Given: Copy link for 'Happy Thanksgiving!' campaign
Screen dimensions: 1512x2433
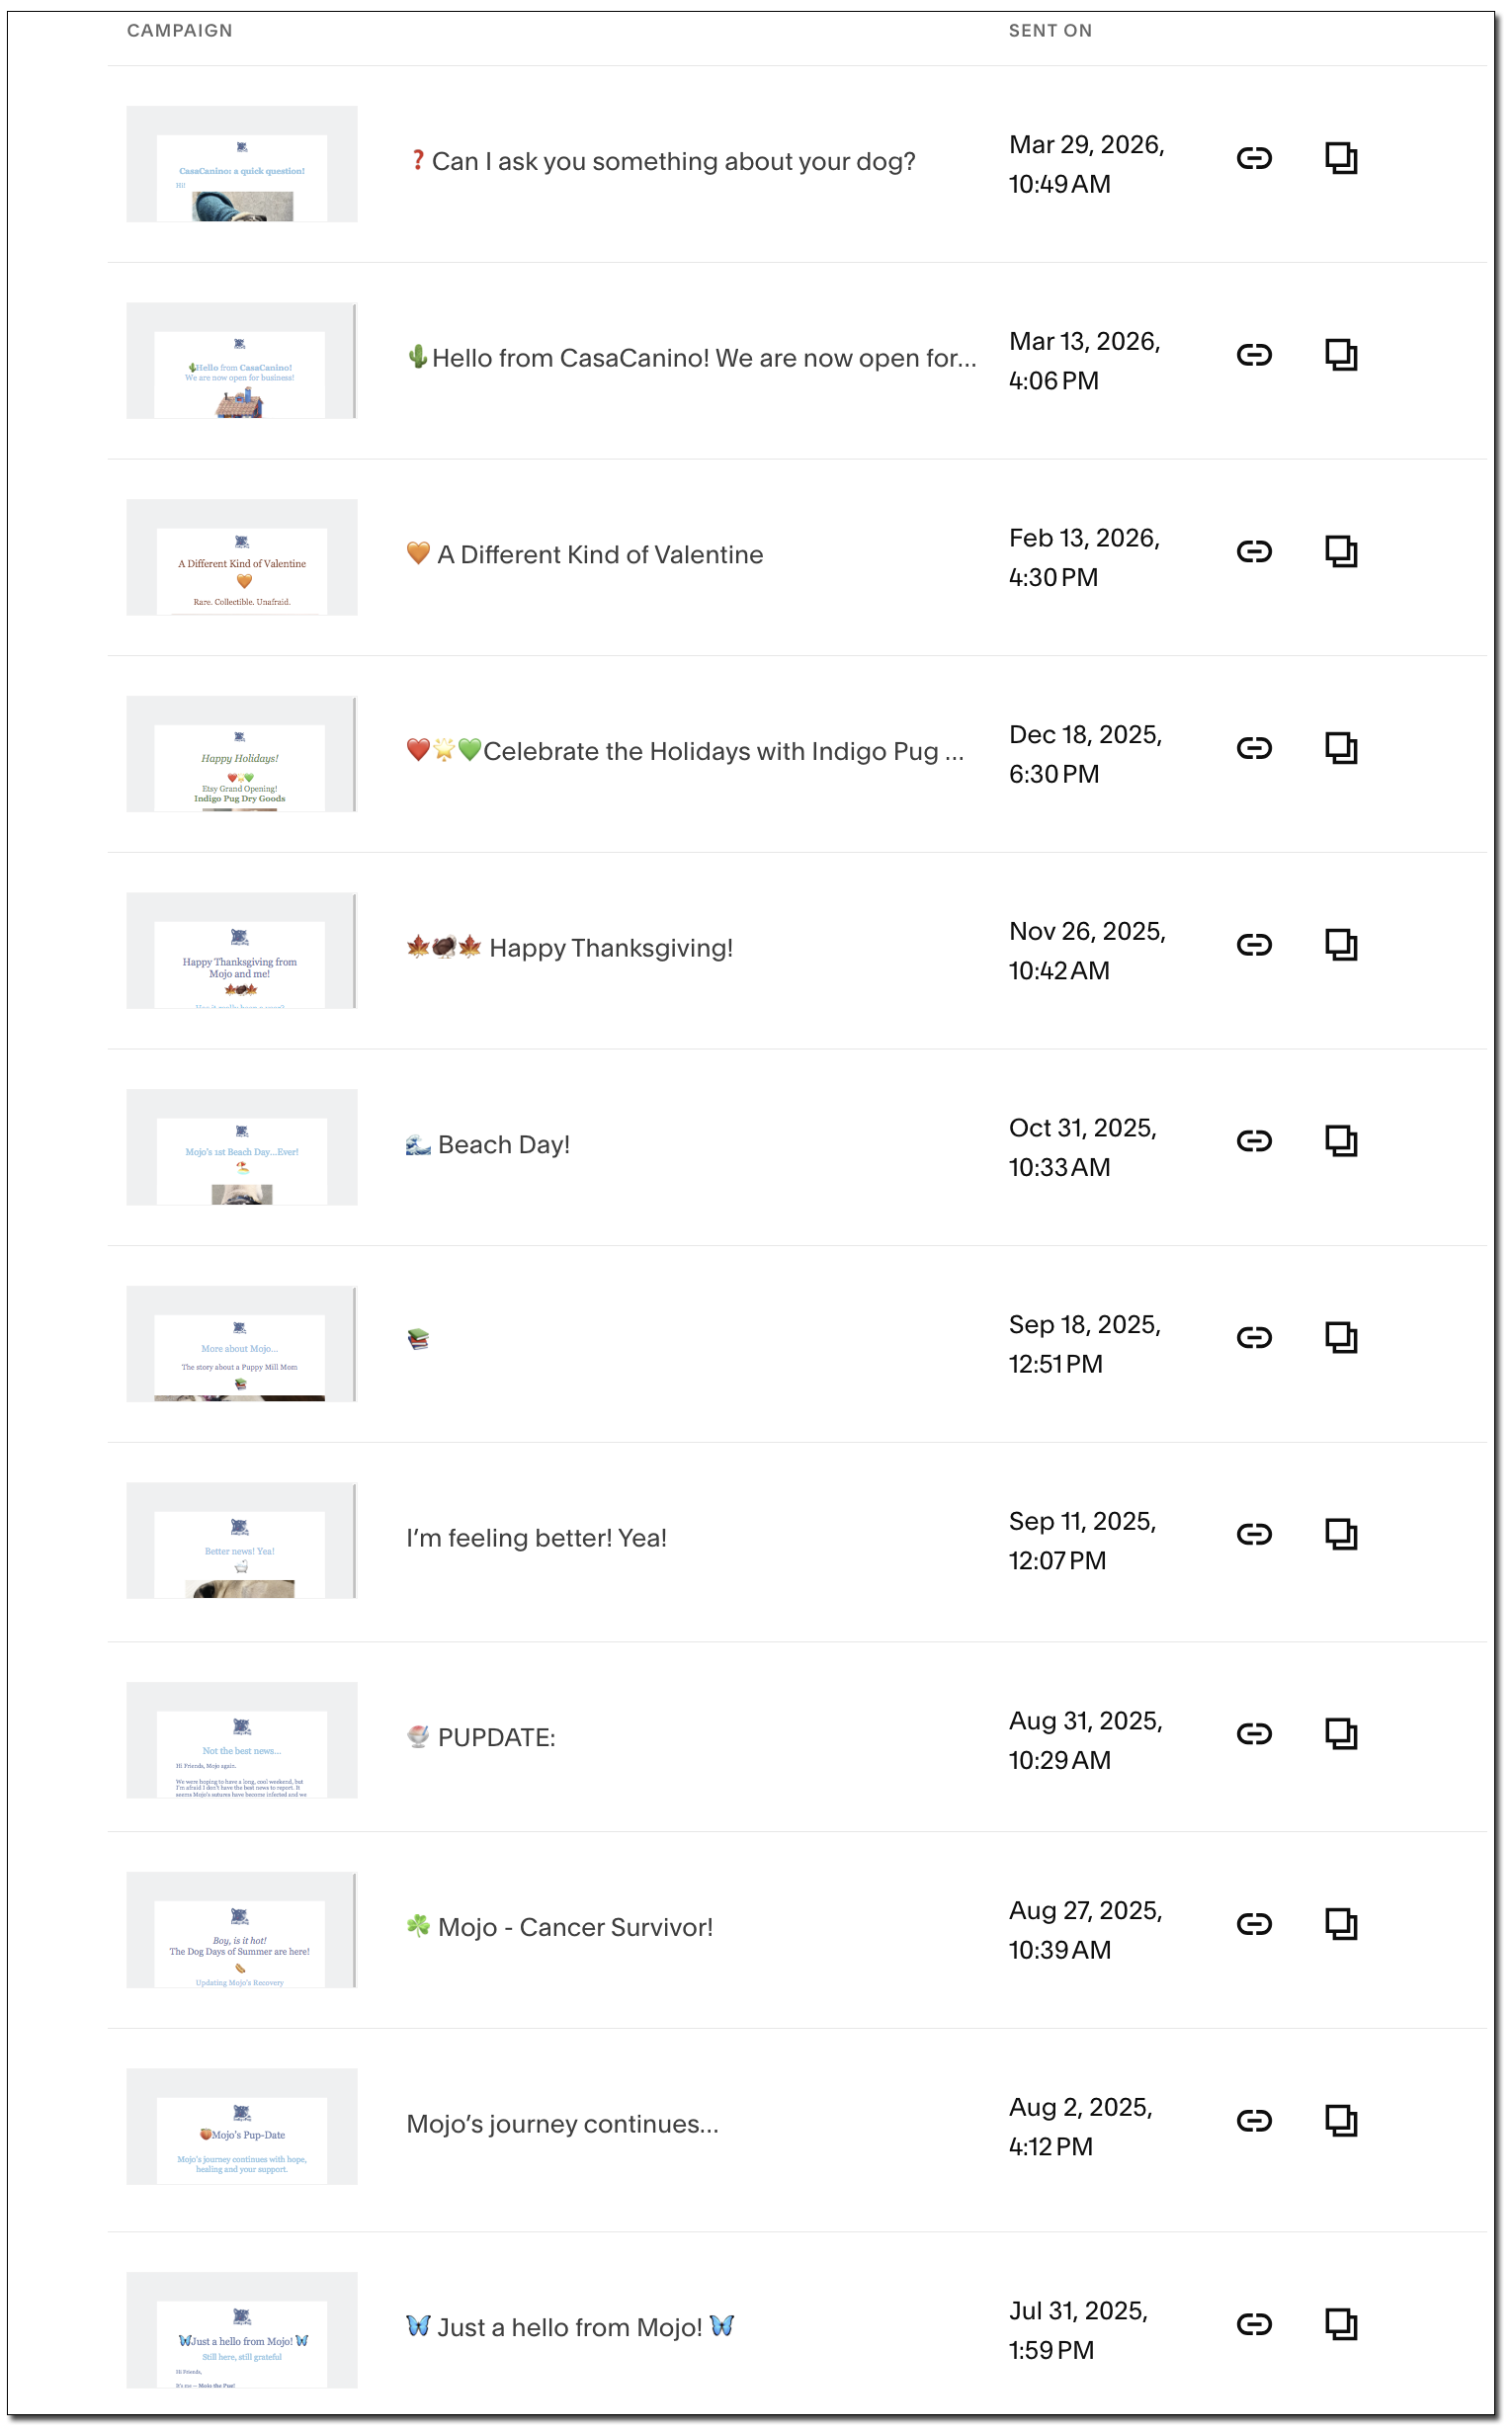Looking at the screenshot, I should (1254, 945).
